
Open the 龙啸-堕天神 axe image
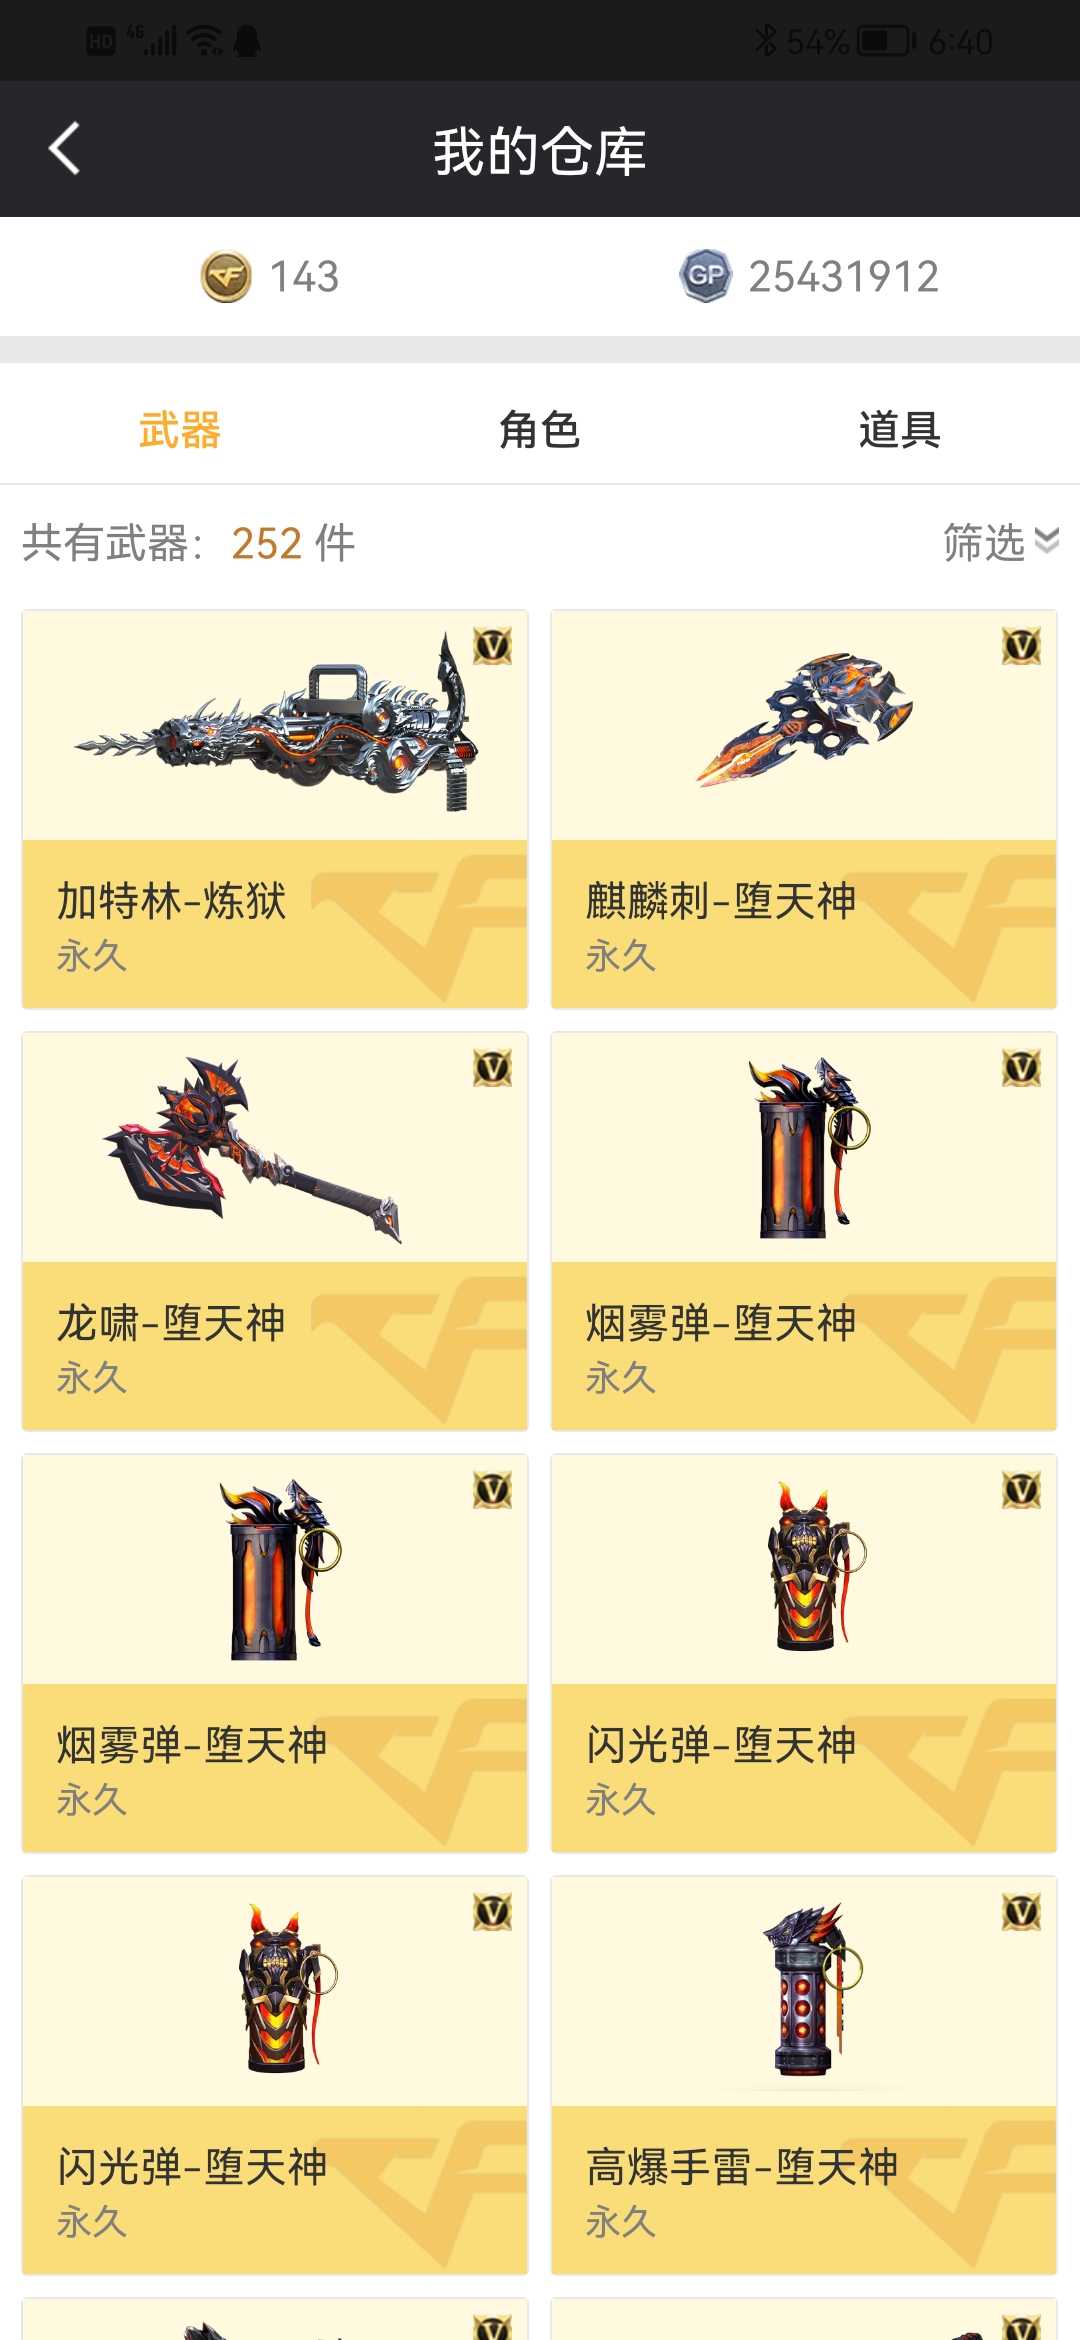coord(252,1150)
